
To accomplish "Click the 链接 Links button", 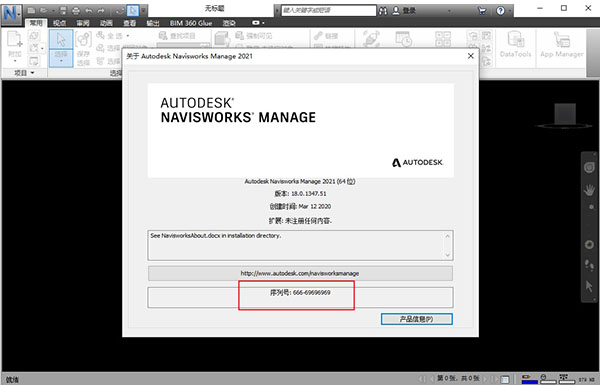I will (x=326, y=36).
